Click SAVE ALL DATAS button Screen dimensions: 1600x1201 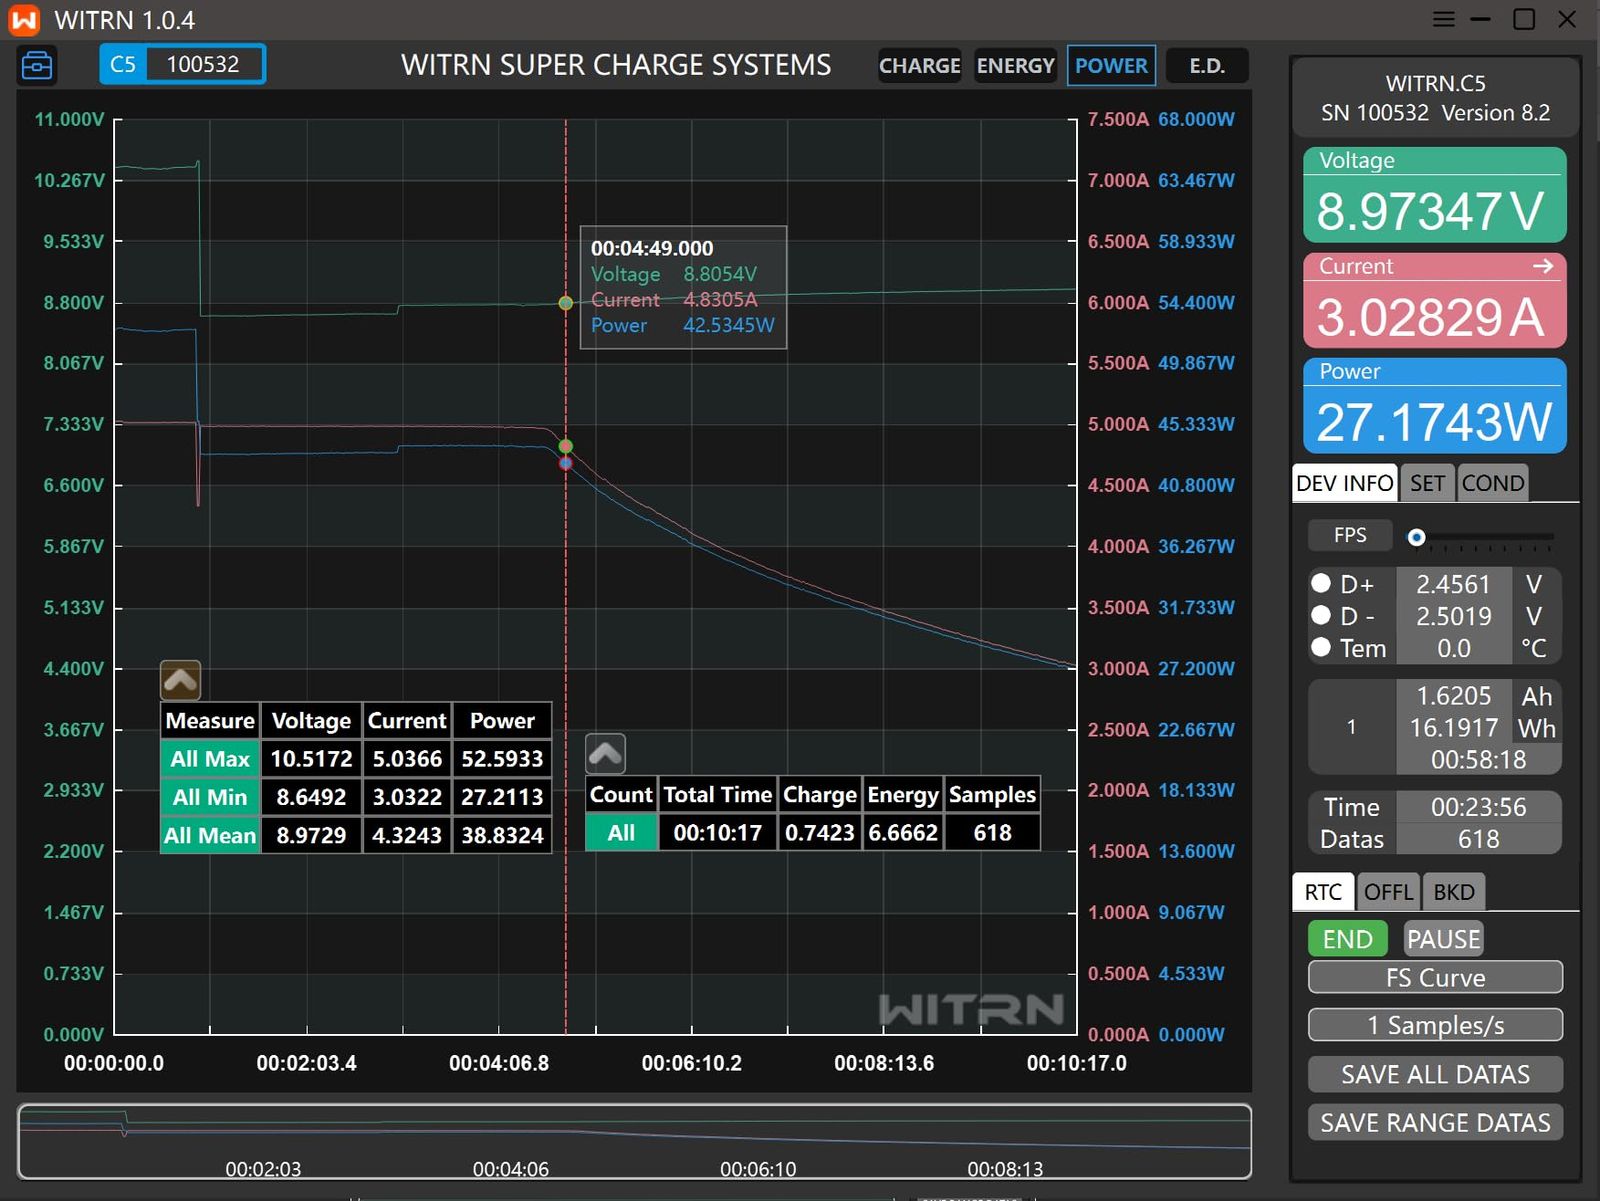coord(1434,1074)
